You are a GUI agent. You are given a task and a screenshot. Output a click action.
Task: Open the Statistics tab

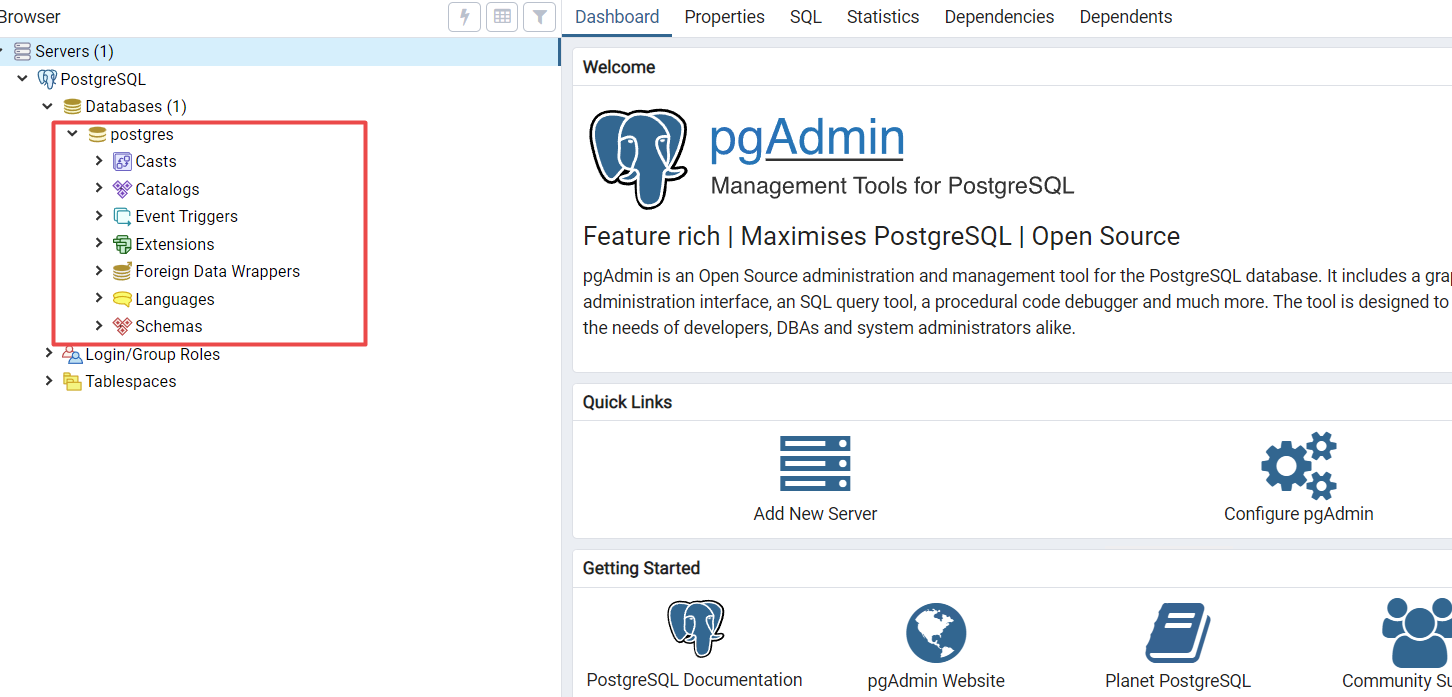pyautogui.click(x=883, y=17)
